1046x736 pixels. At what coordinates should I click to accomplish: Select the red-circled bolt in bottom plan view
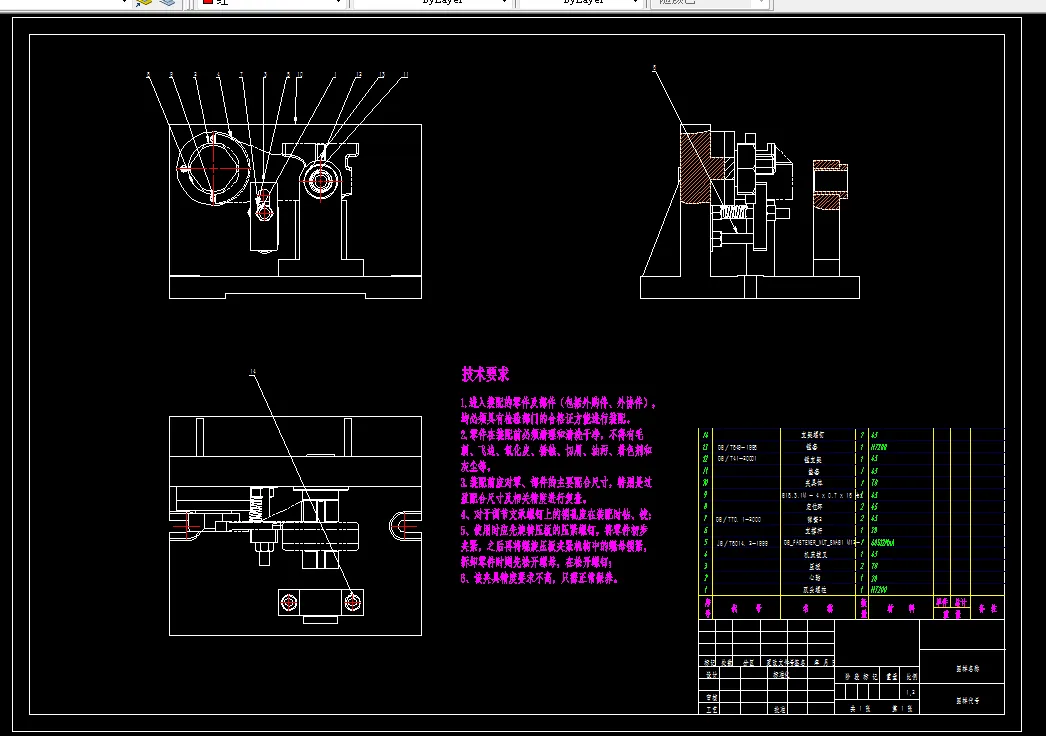353,603
